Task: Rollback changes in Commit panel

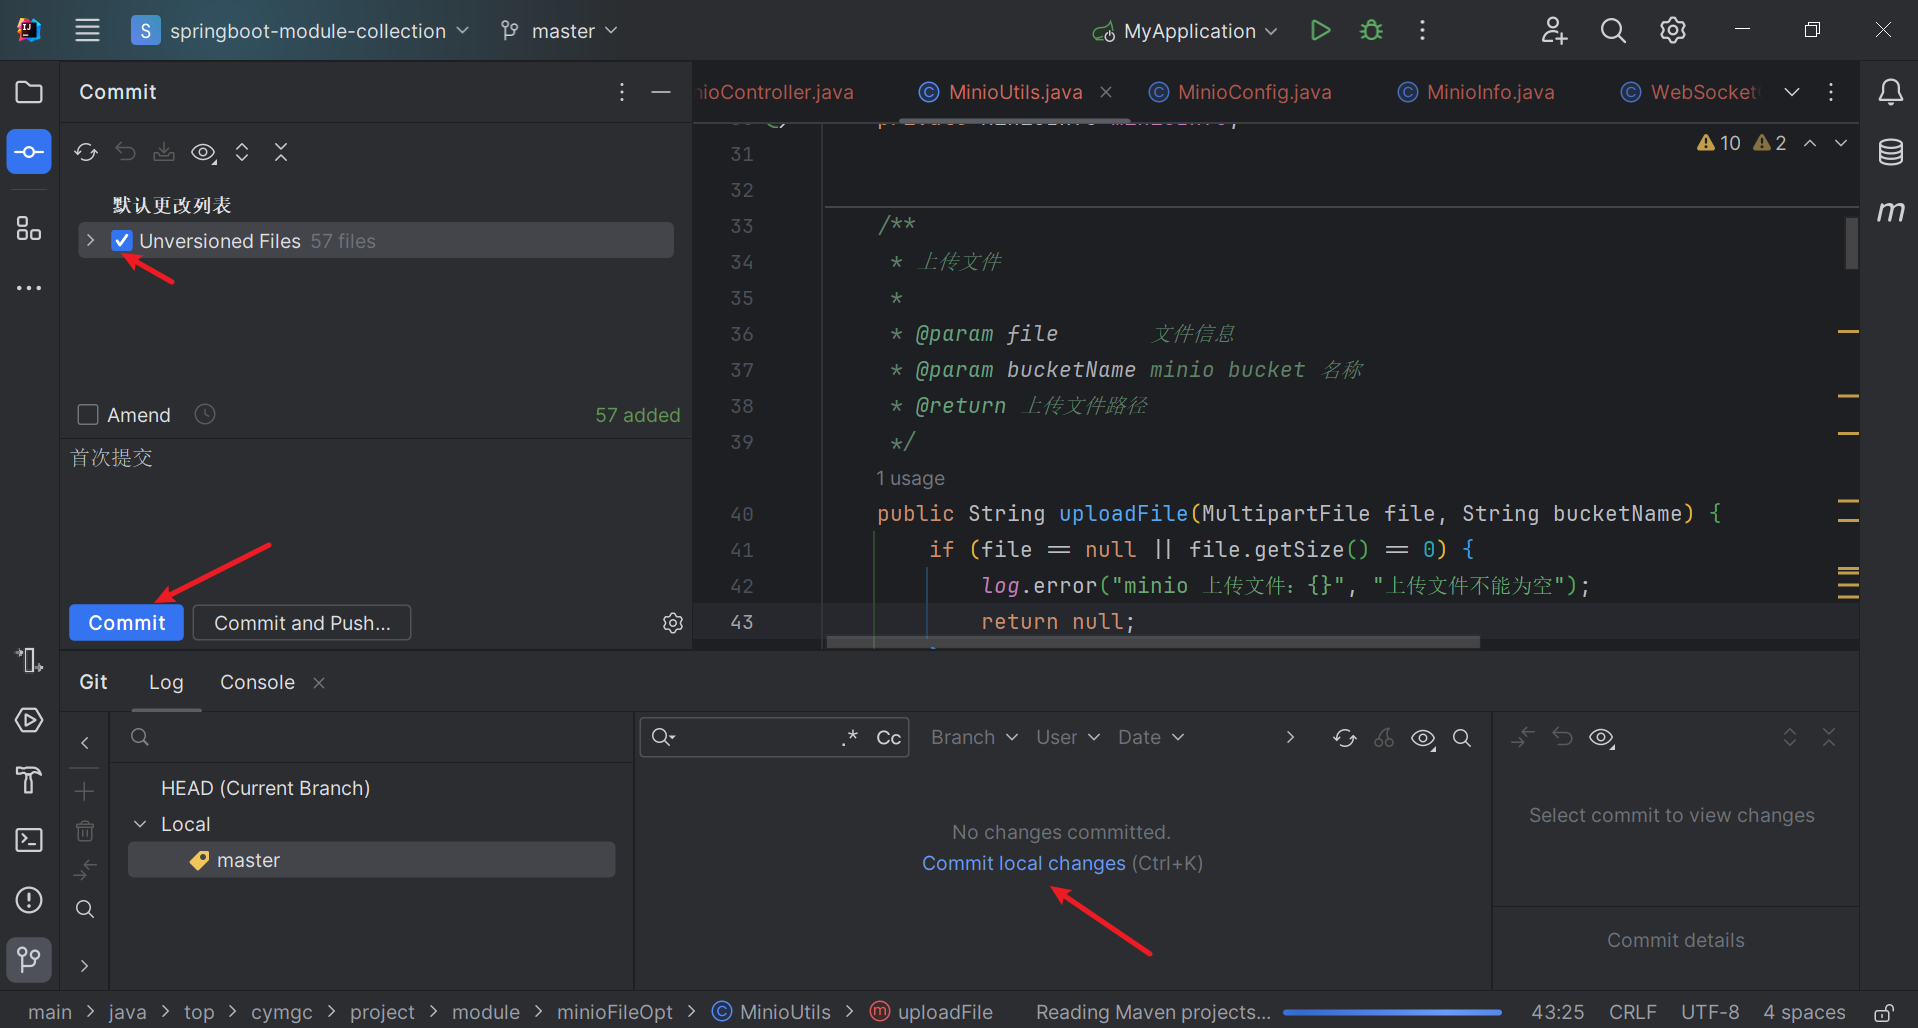Action: (x=125, y=152)
